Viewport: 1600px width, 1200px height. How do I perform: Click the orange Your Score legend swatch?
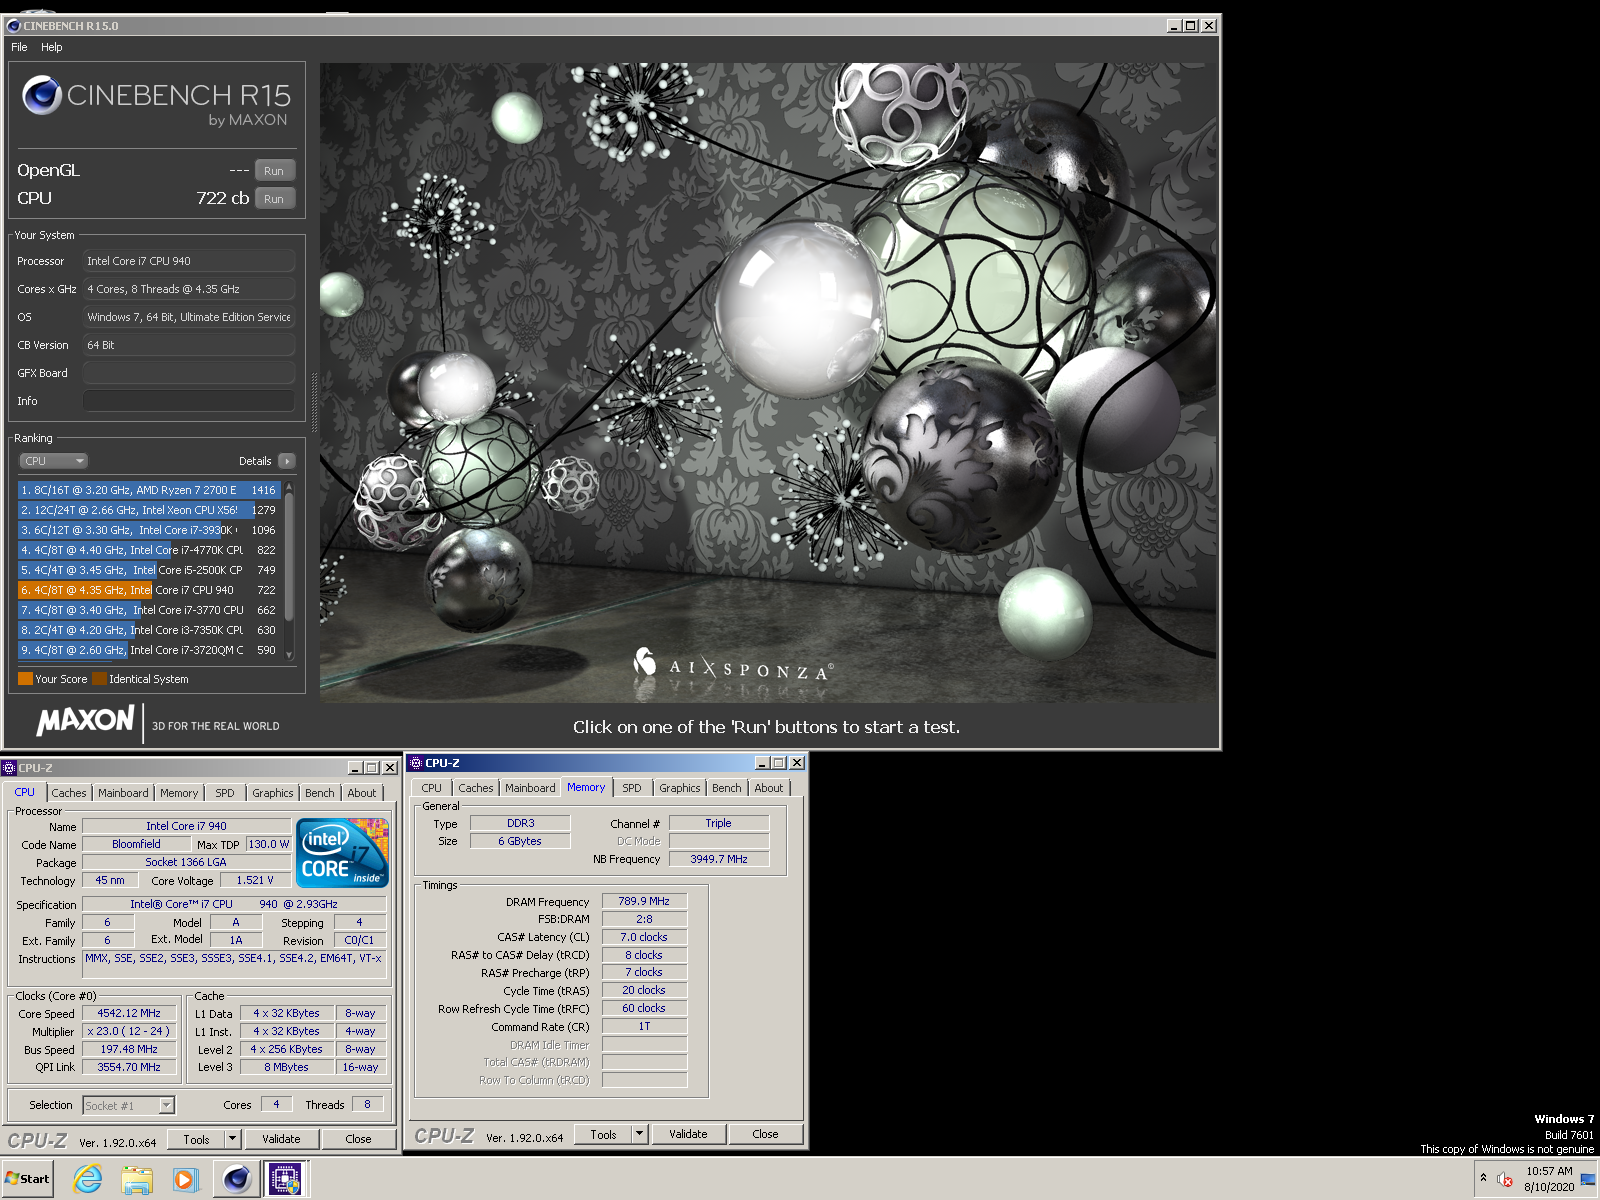(25, 679)
